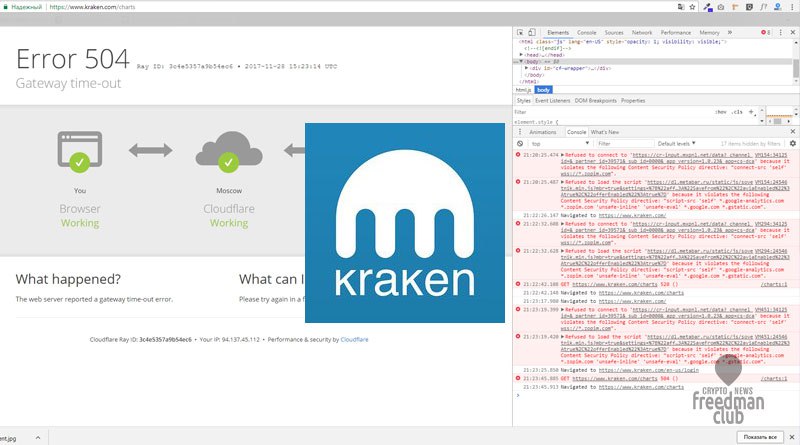The image size is (800, 445).
Task: Open the downloaded jpg file options chevron
Action: [x=38, y=437]
